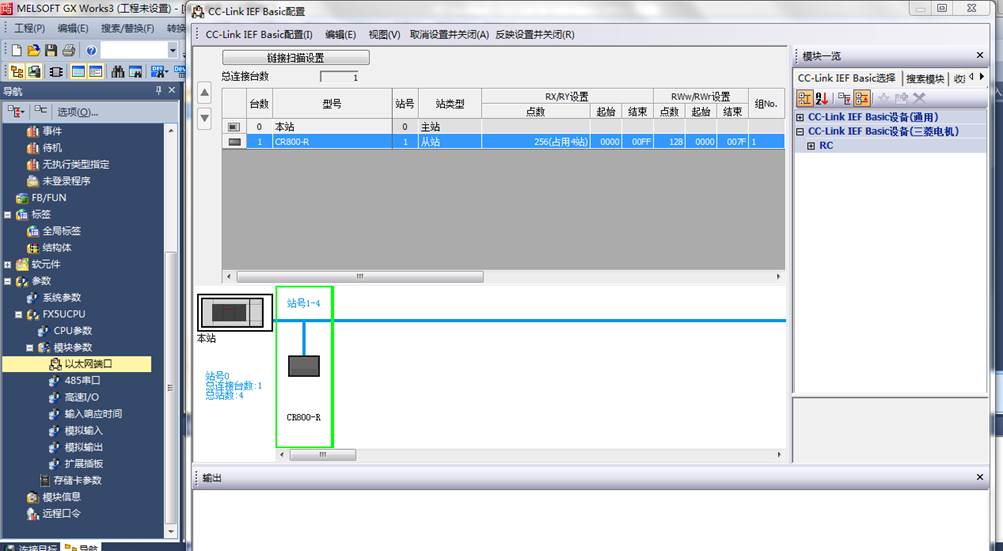Select the CR800-R device image in diagram
Screen dimensions: 1003x551
pyautogui.click(x=304, y=366)
